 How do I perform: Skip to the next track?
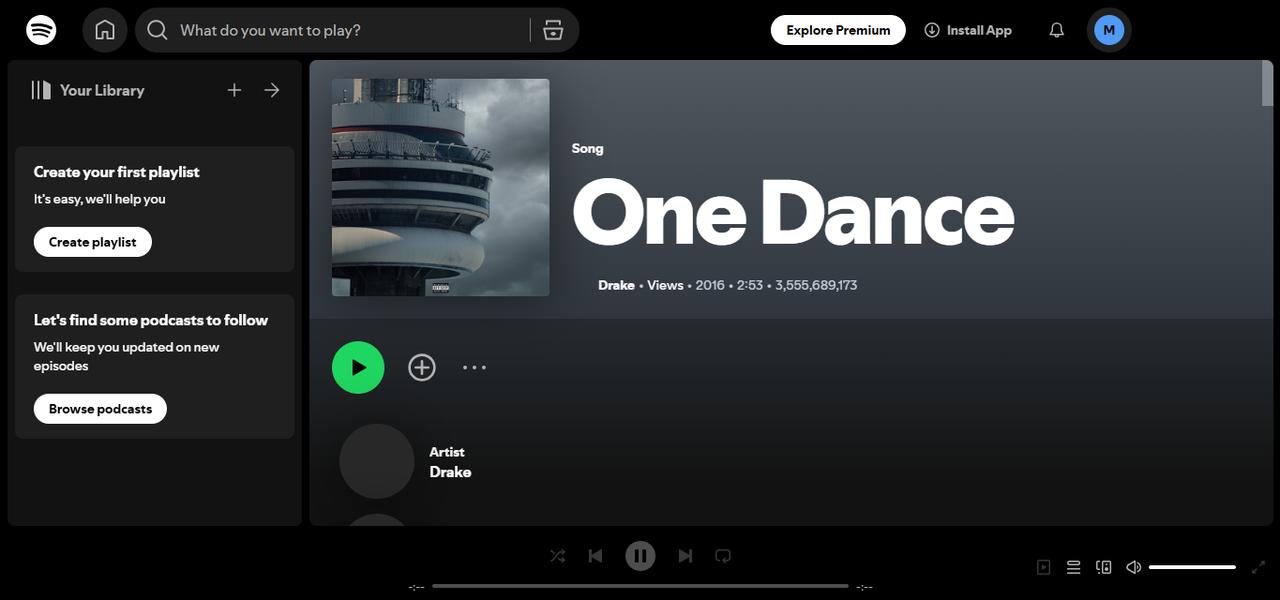coord(685,555)
